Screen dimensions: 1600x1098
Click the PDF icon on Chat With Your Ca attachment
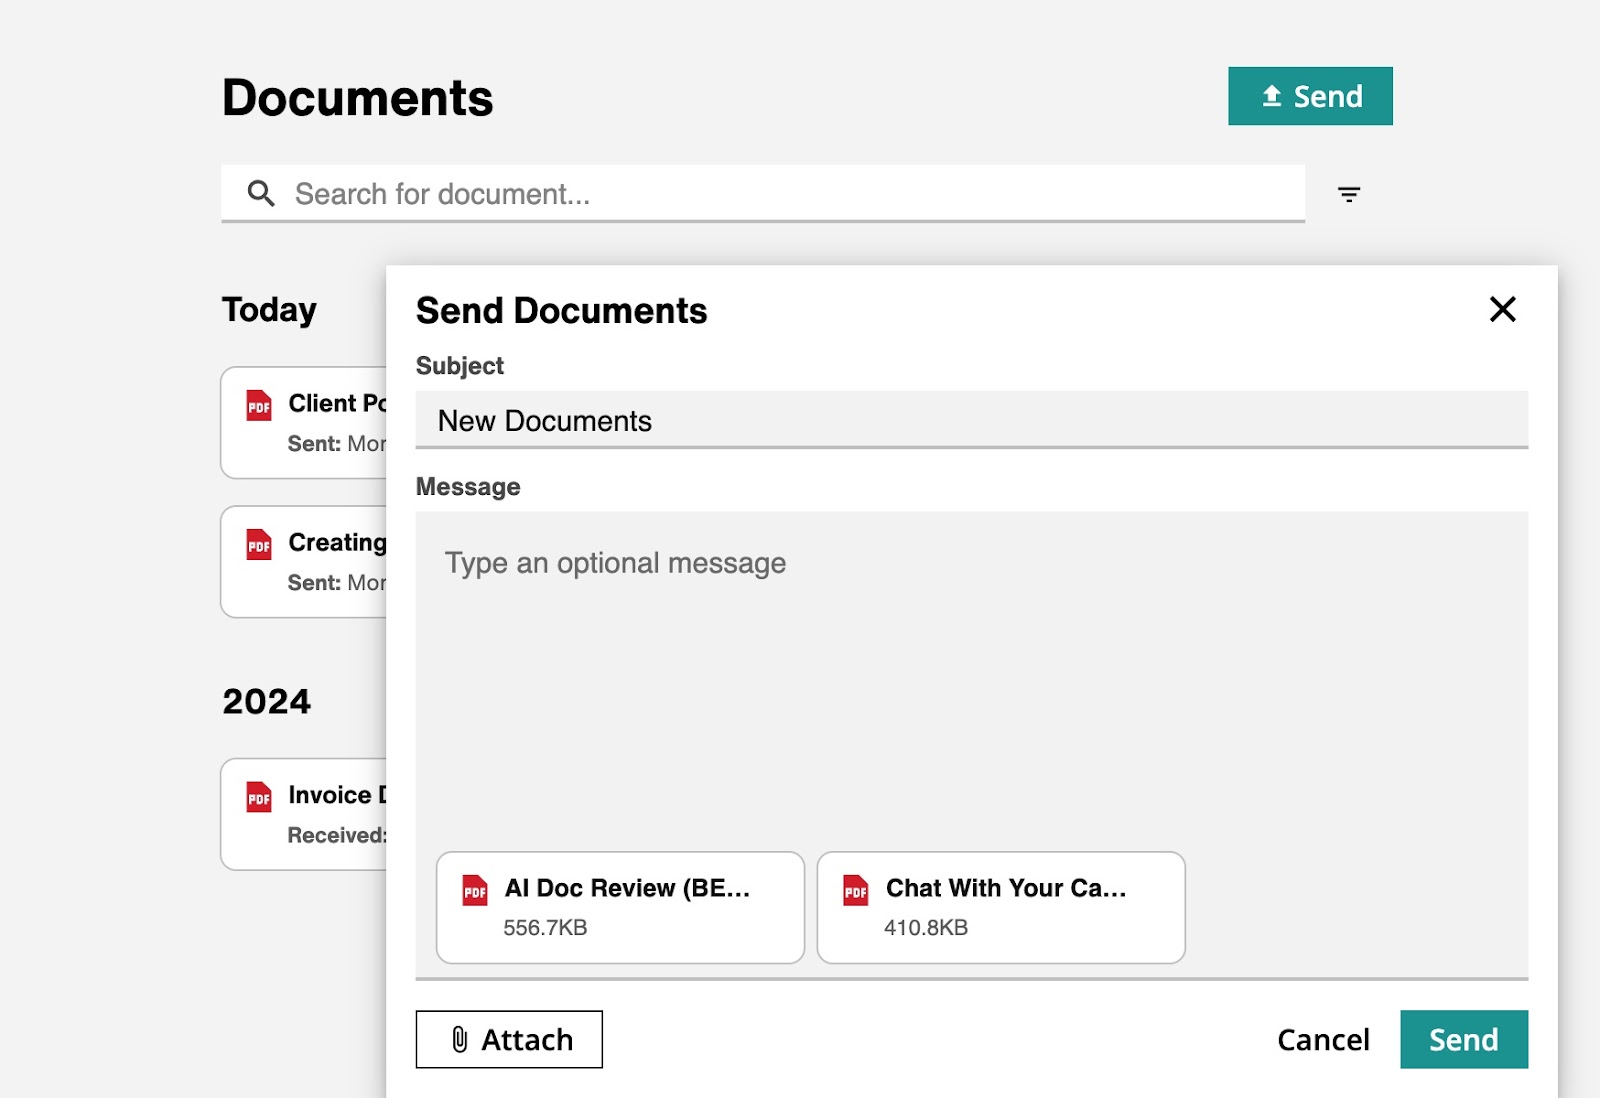pos(854,890)
